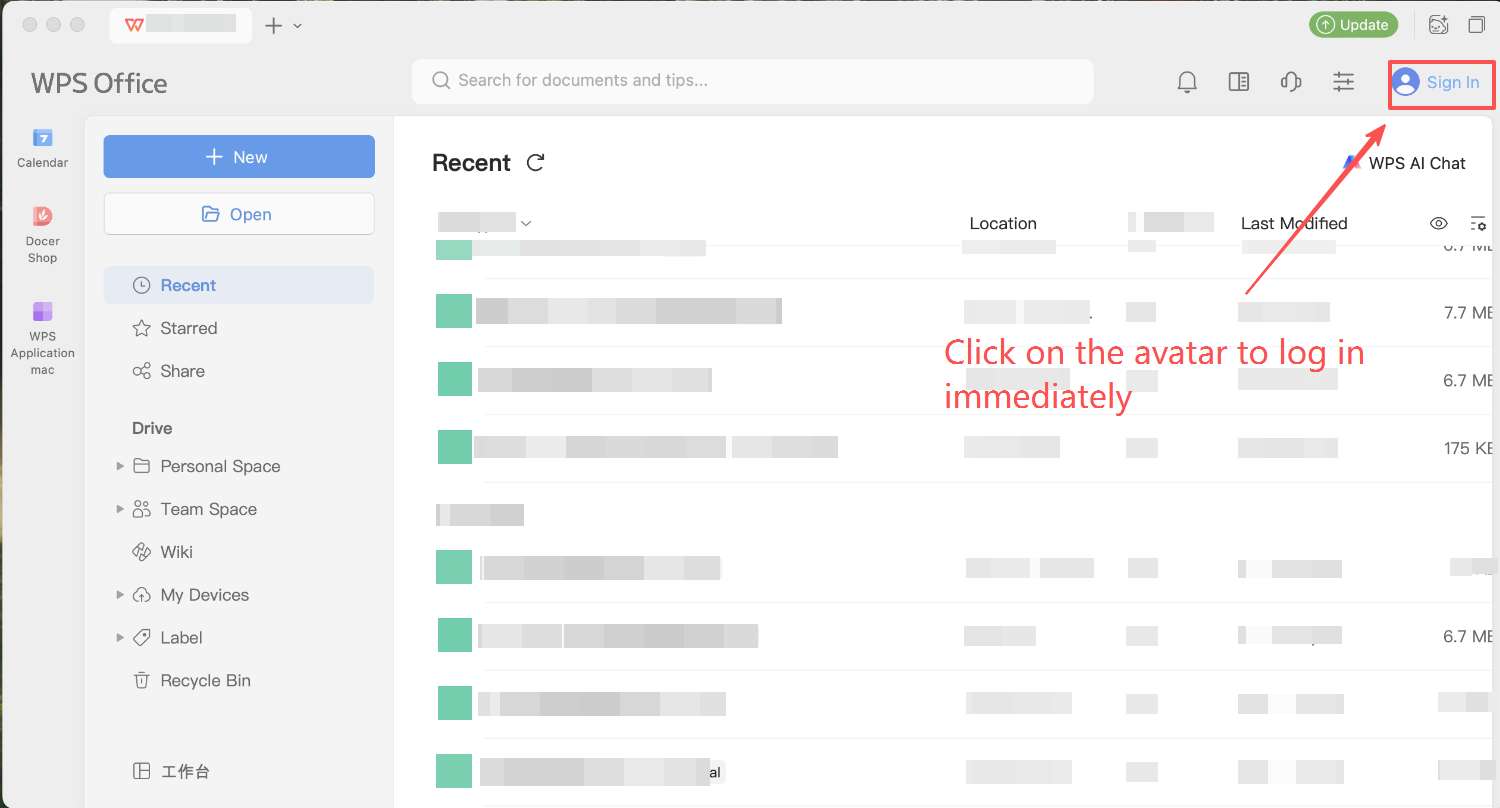The height and width of the screenshot is (808, 1500).
Task: Click the green Update button
Action: coord(1353,25)
